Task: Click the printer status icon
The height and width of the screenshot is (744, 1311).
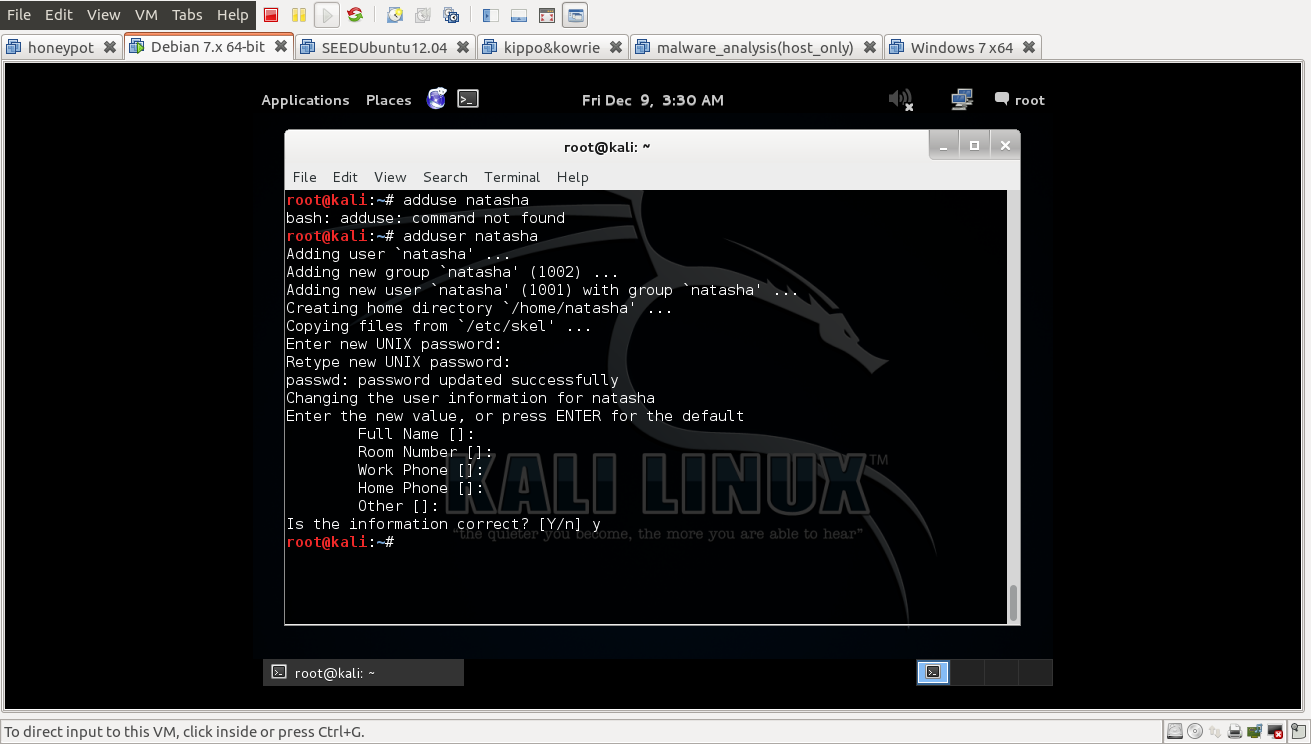Action: click(x=1236, y=731)
